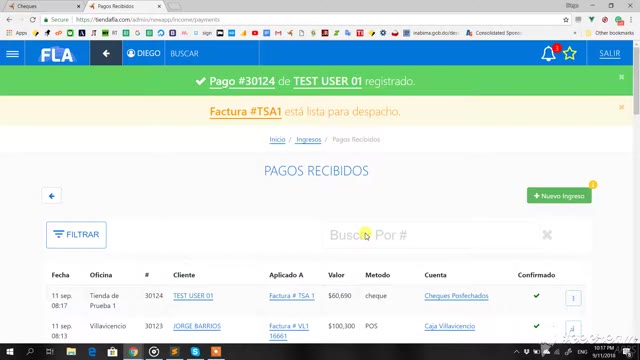Open the Other bookmarks folder
640x360 pixels.
pos(610,33)
